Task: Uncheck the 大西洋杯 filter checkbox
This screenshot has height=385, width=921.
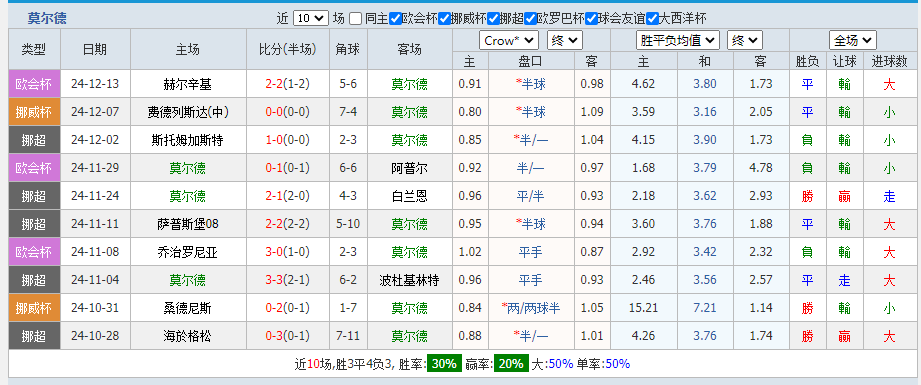Action: [x=653, y=19]
